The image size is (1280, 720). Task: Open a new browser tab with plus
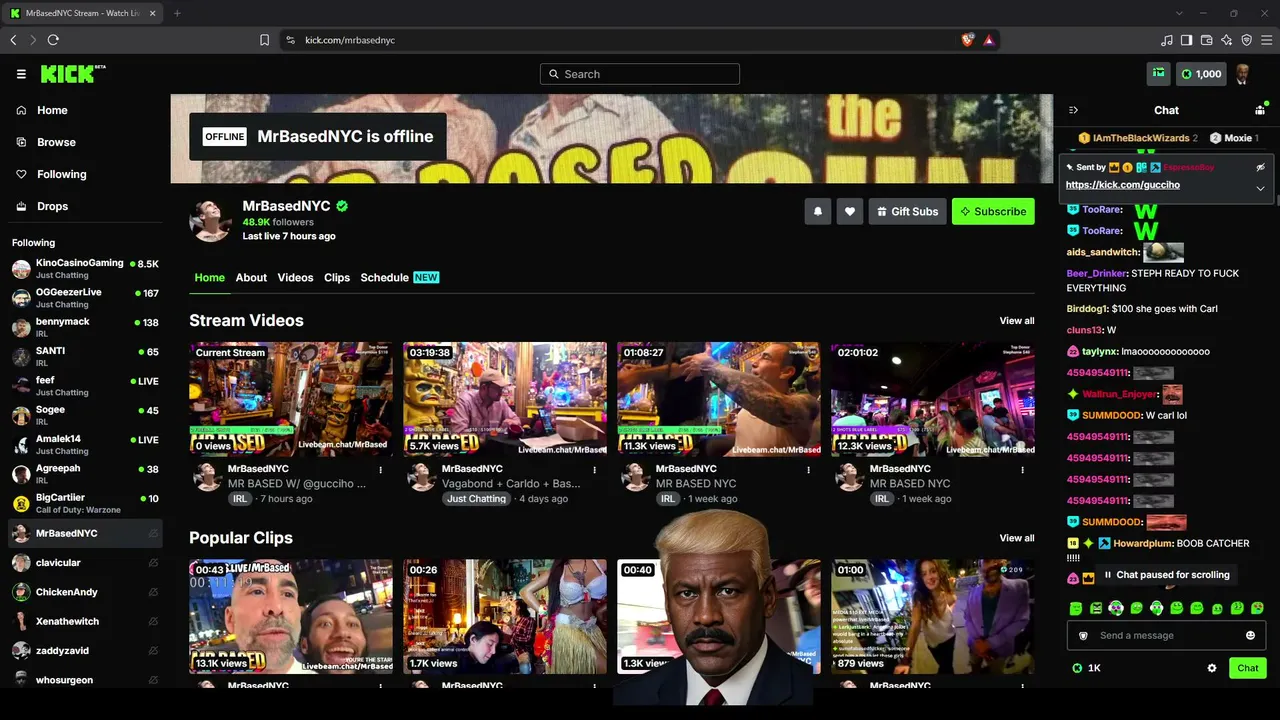(x=177, y=13)
